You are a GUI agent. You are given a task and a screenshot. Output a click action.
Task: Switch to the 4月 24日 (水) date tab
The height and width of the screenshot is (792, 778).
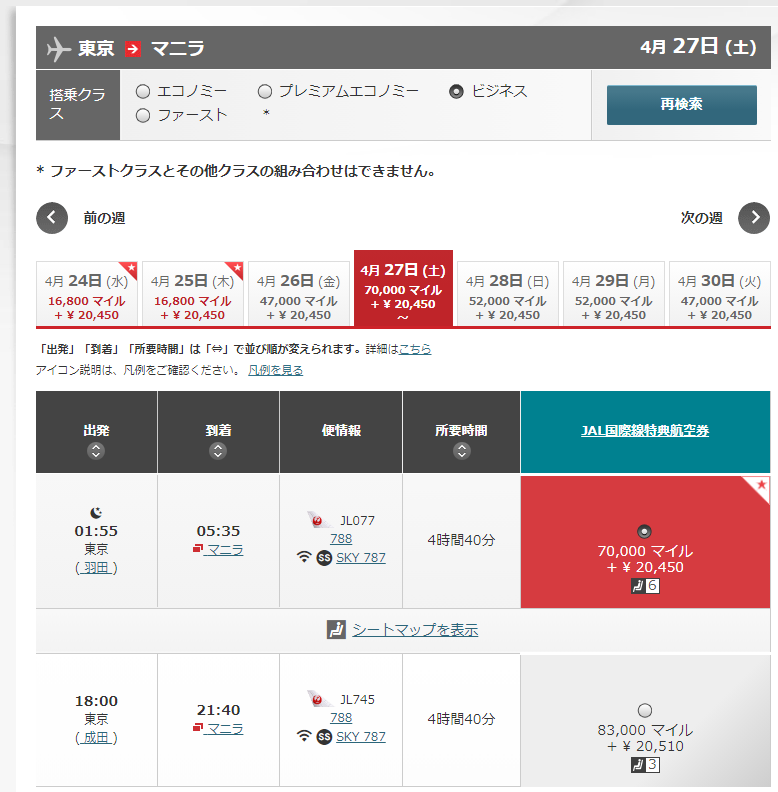[87, 294]
